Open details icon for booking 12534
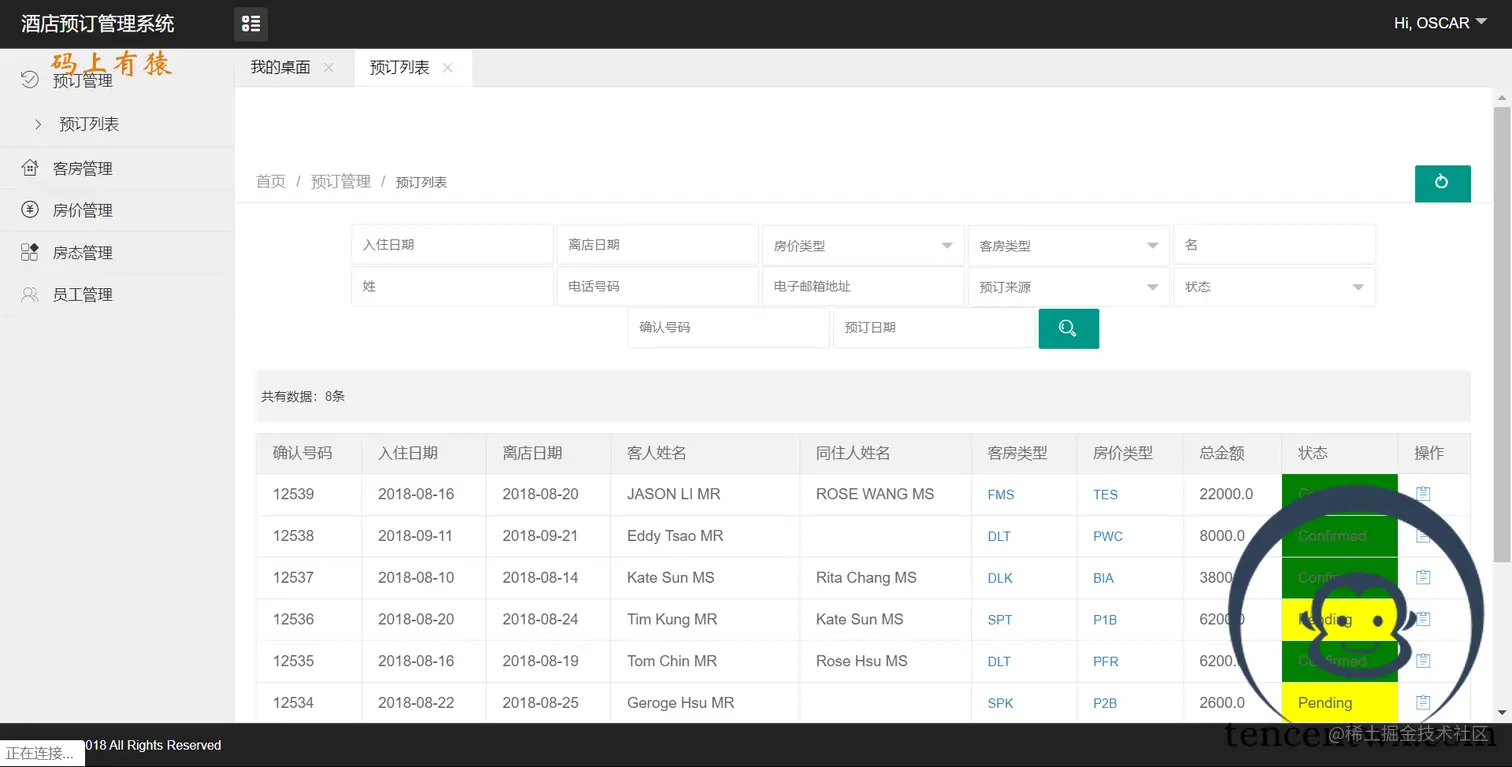This screenshot has height=767, width=1512. pyautogui.click(x=1423, y=703)
